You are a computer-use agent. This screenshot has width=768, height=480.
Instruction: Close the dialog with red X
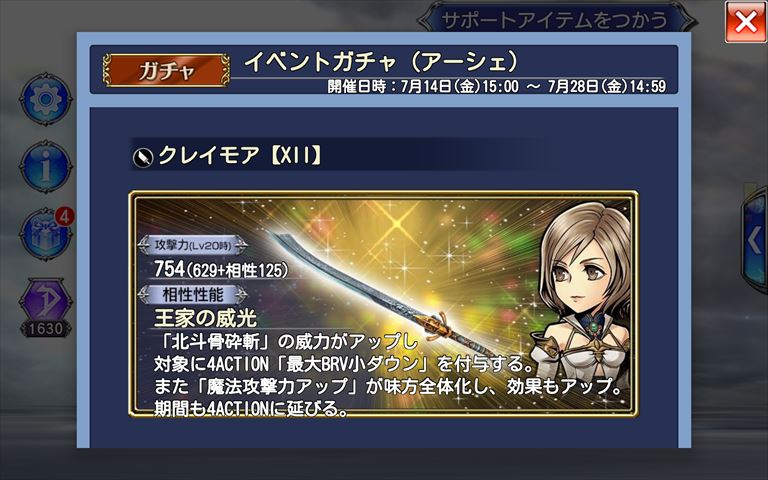tap(745, 22)
